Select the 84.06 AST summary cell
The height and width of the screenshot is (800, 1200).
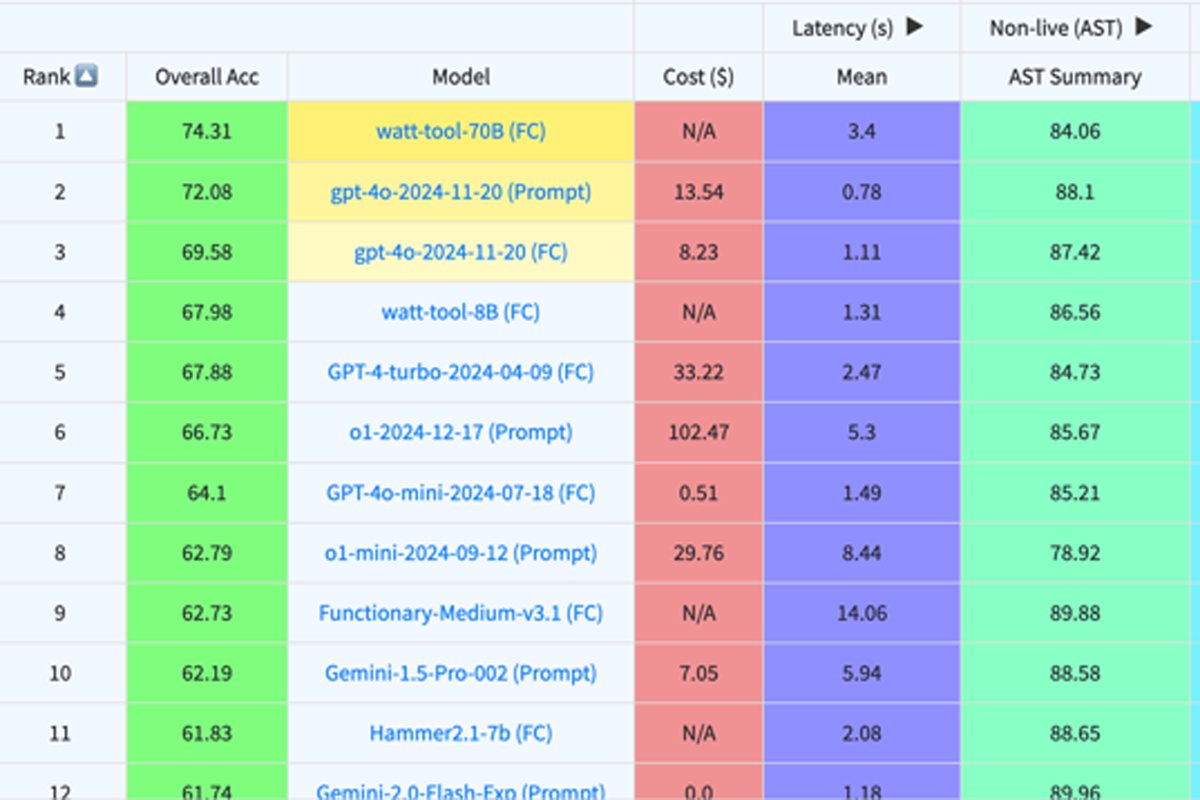point(1075,131)
